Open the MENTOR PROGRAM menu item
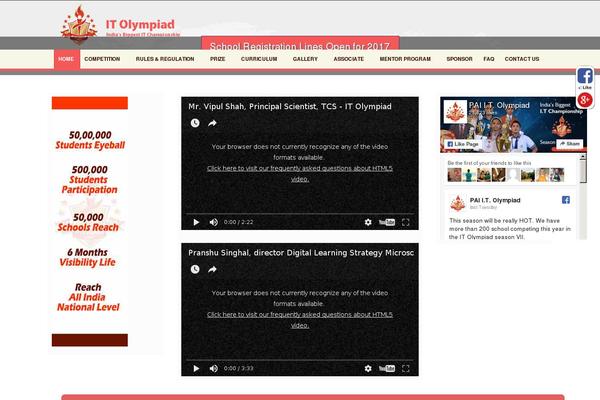Screen dimensions: 600x400 (405, 59)
